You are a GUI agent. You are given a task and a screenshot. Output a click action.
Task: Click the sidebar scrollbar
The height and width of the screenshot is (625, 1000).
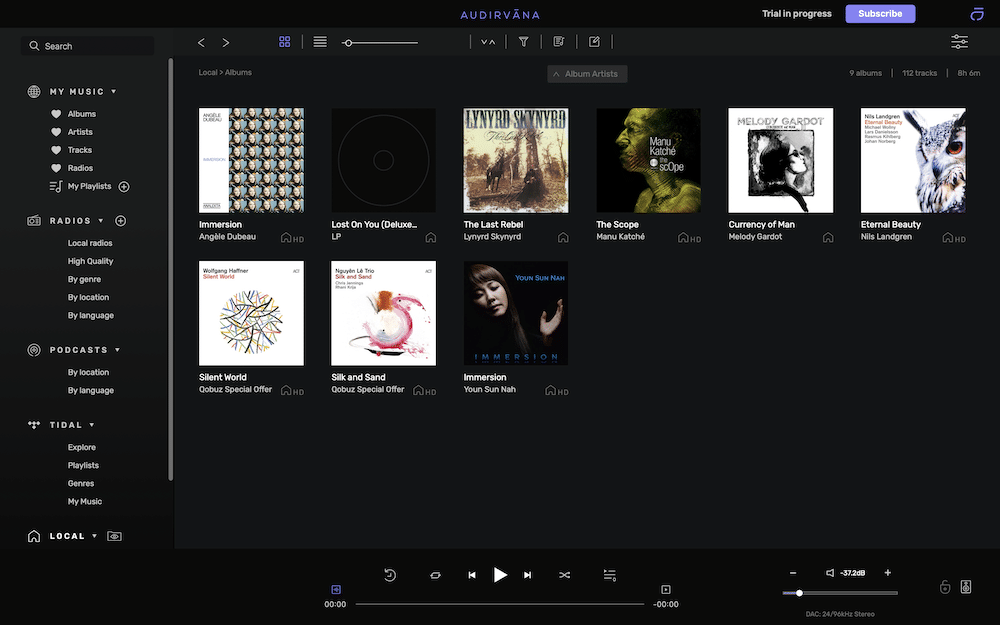[x=170, y=269]
